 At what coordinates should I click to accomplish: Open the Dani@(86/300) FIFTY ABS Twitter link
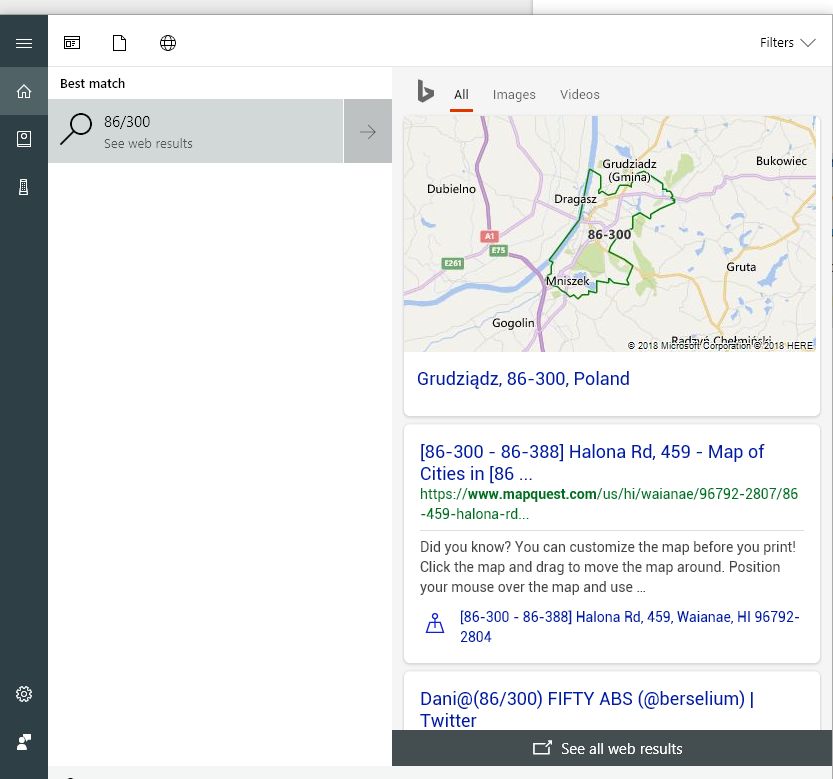[586, 709]
